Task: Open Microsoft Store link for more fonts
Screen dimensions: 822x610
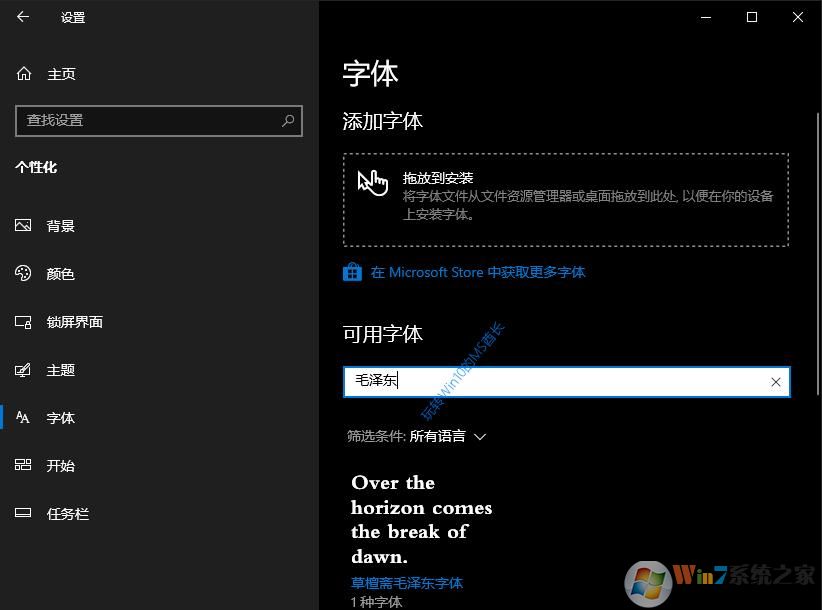Action: coord(478,273)
